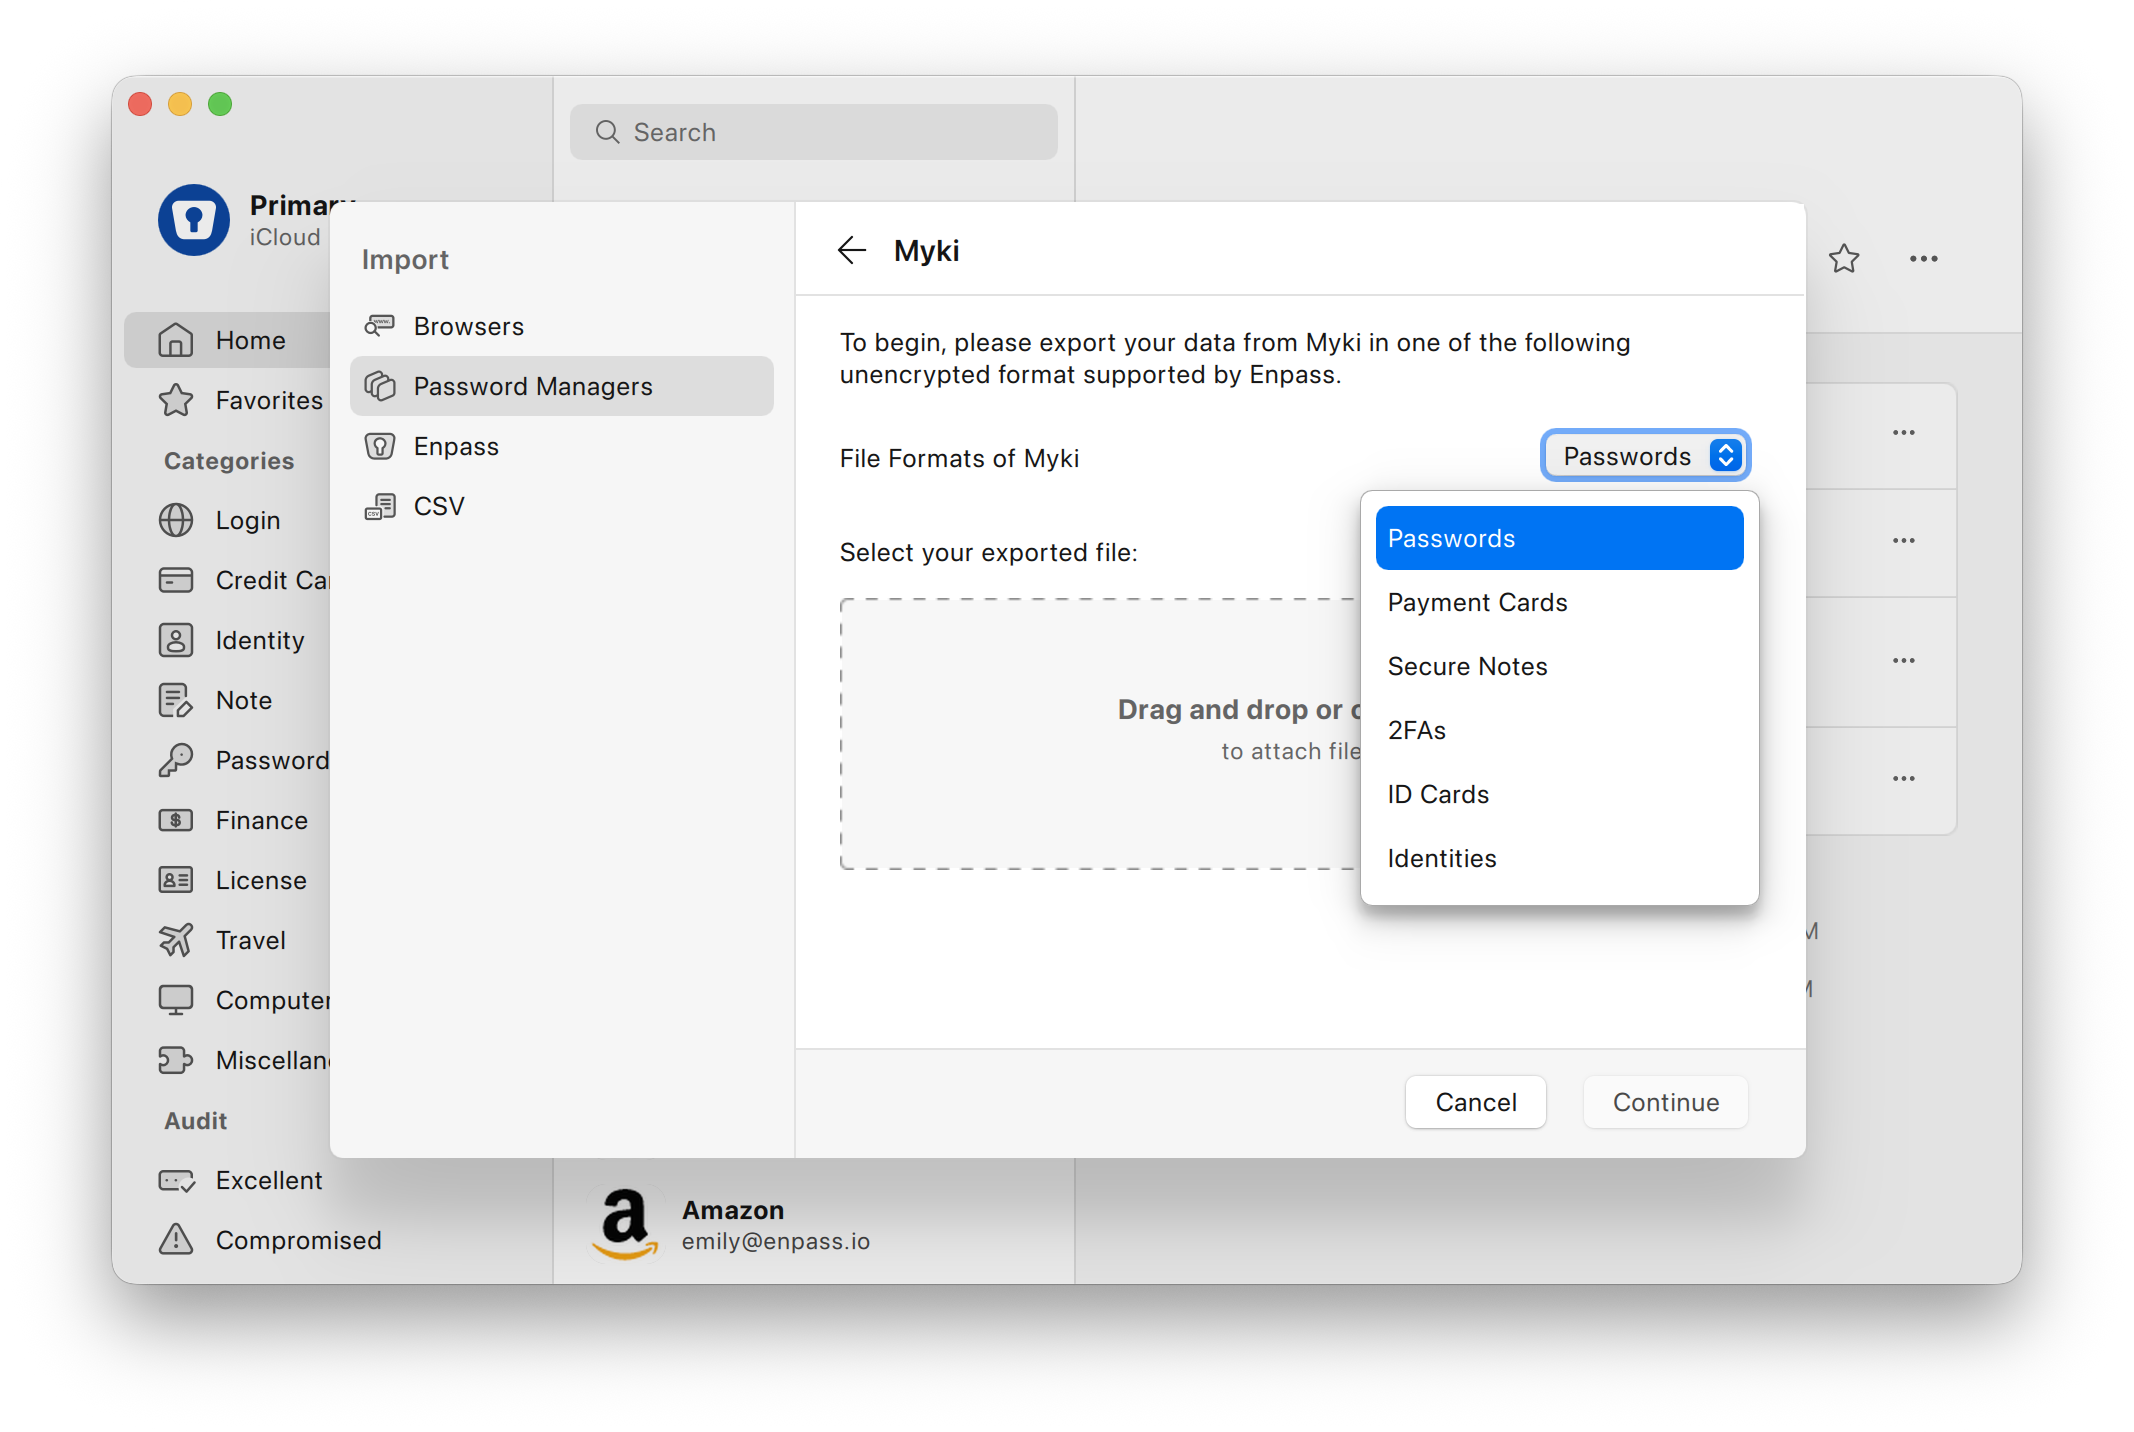Pick 2FAs in the format list
The image size is (2134, 1432).
click(1559, 730)
